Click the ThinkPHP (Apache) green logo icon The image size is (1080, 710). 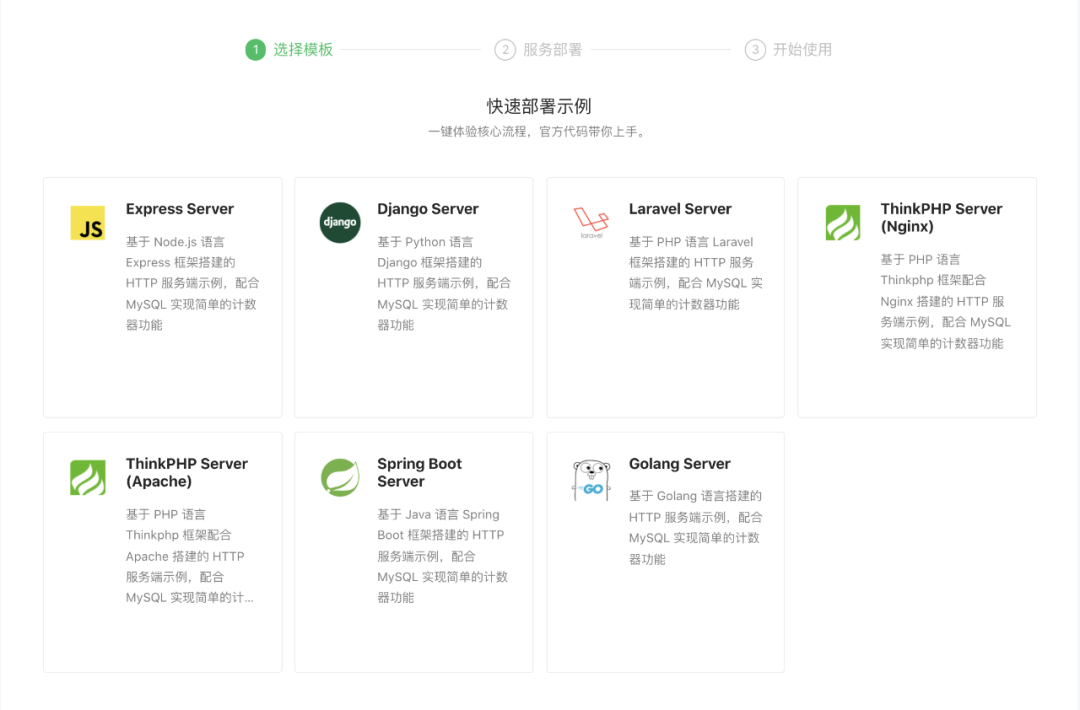coord(87,477)
